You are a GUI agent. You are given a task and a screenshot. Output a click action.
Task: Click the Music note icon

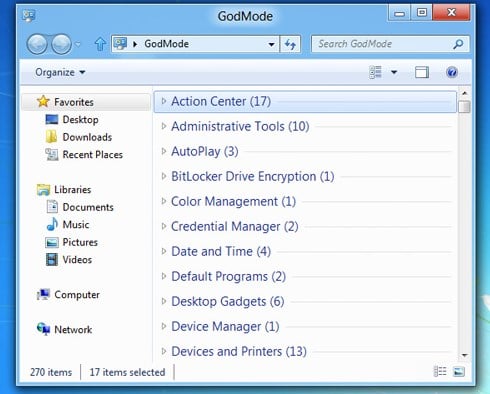pyautogui.click(x=52, y=224)
